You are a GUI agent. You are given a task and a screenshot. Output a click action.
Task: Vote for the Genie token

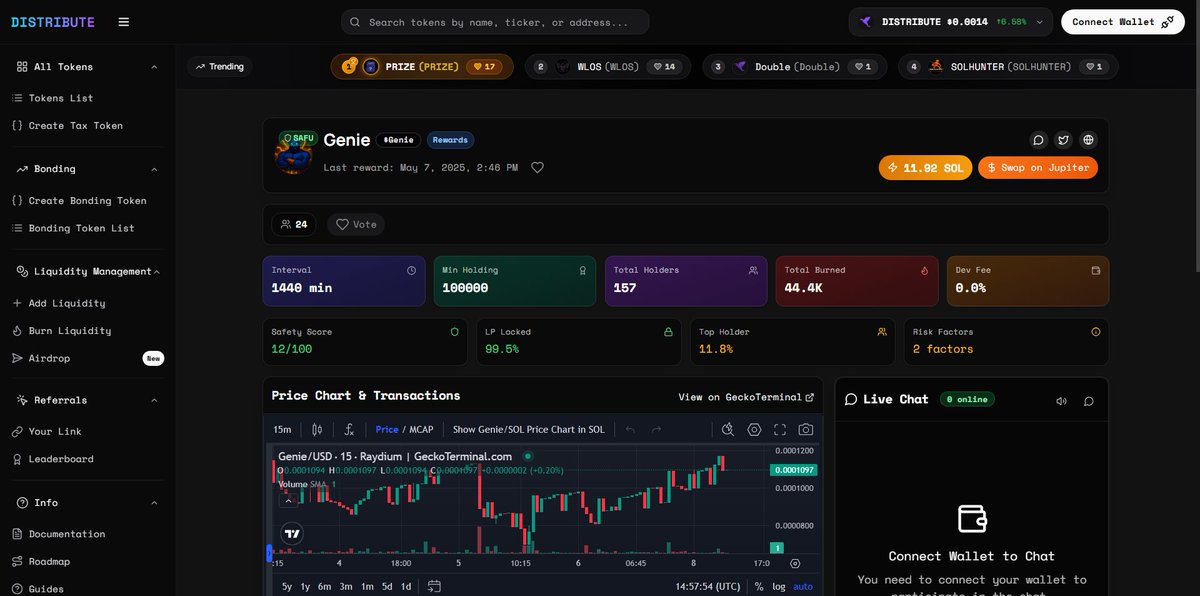coord(356,224)
